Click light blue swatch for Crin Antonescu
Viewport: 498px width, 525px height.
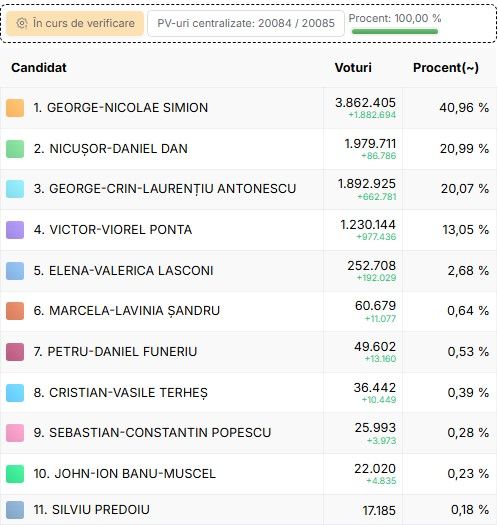[x=15, y=189]
